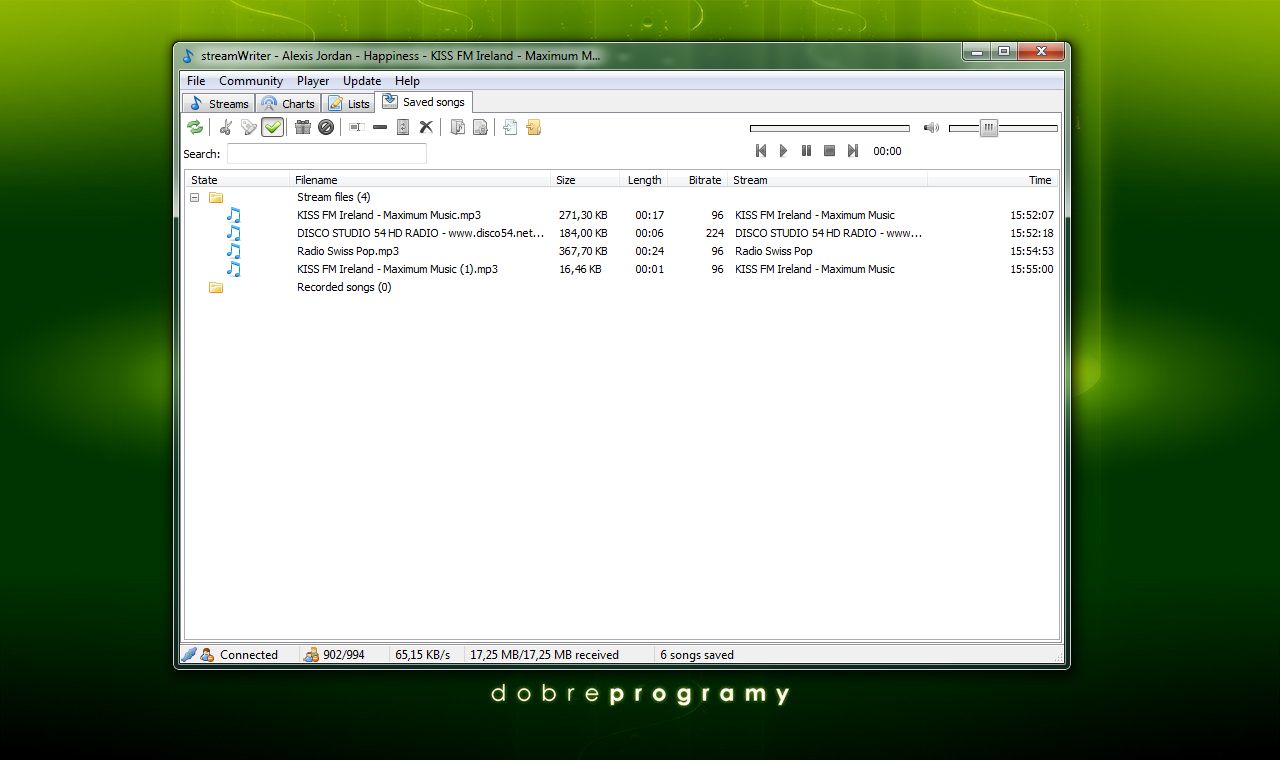Sort by Size column header
The width and height of the screenshot is (1280, 760).
[585, 180]
